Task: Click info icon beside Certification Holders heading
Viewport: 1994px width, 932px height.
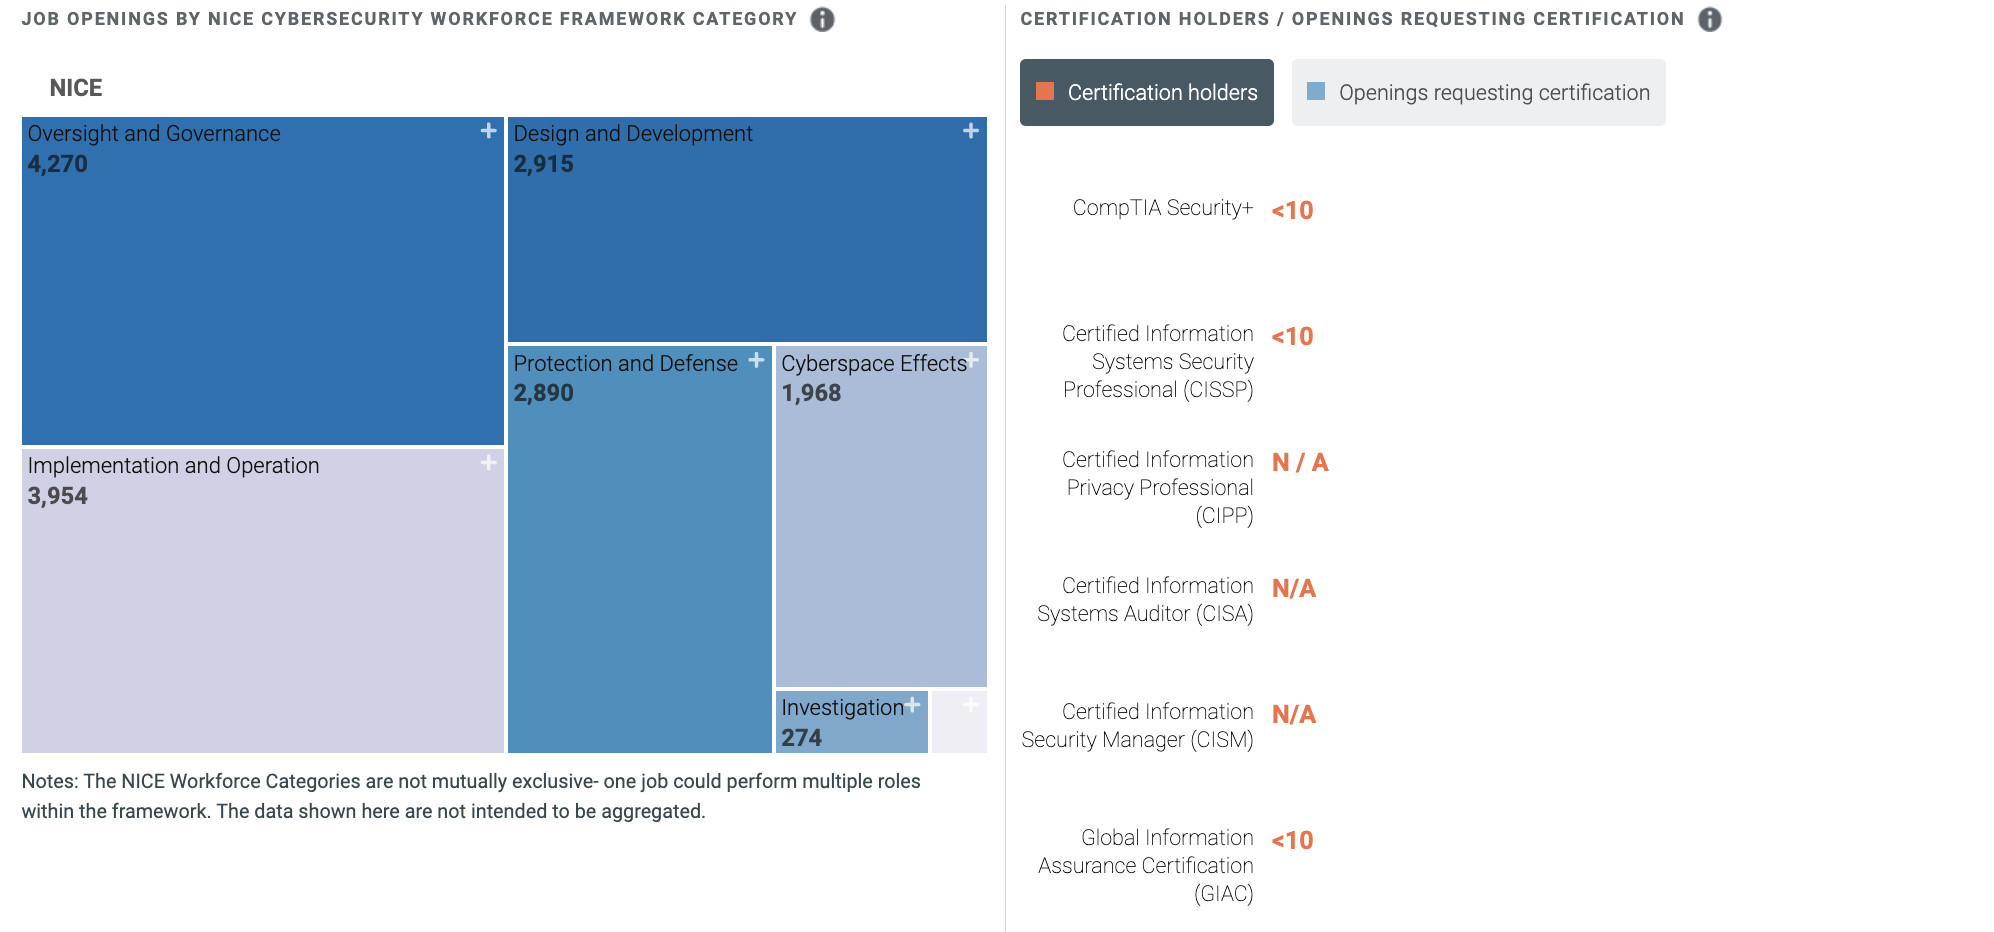Action: [x=1710, y=19]
